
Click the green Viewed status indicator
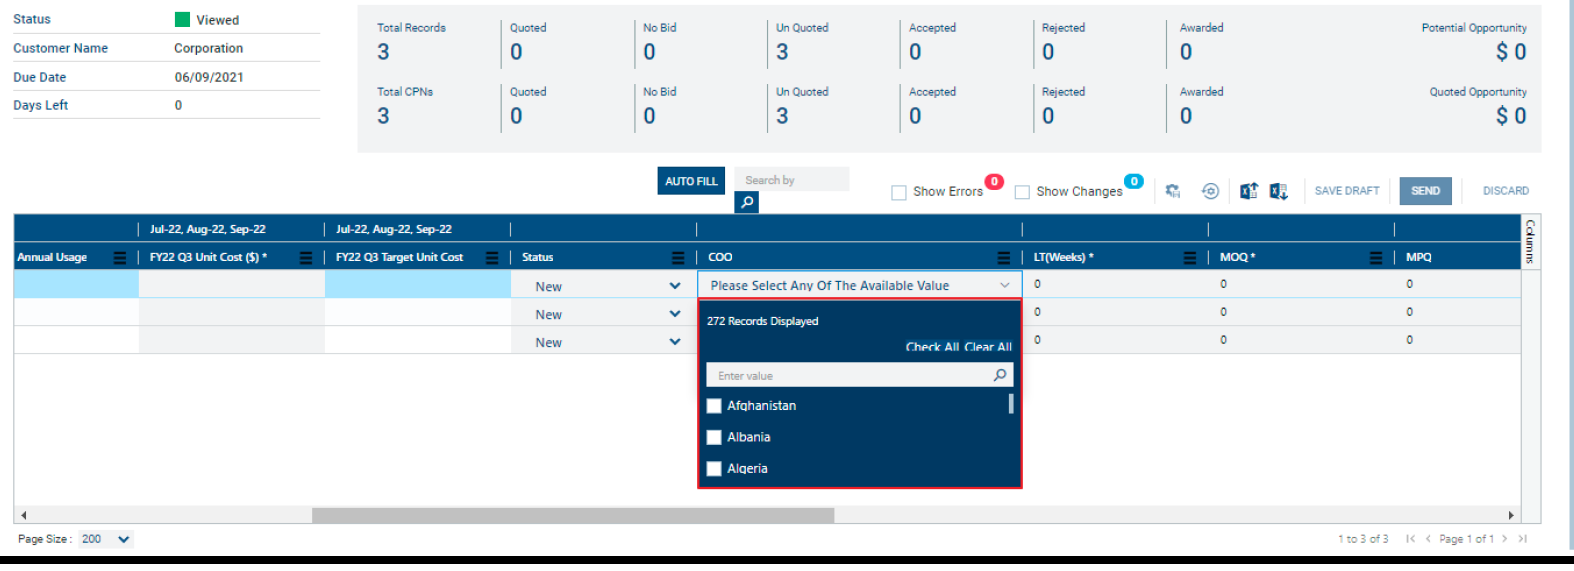[182, 19]
